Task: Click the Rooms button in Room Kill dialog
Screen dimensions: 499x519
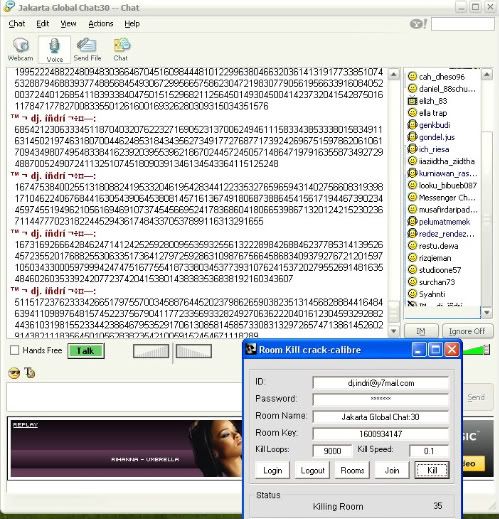Action: click(x=352, y=470)
